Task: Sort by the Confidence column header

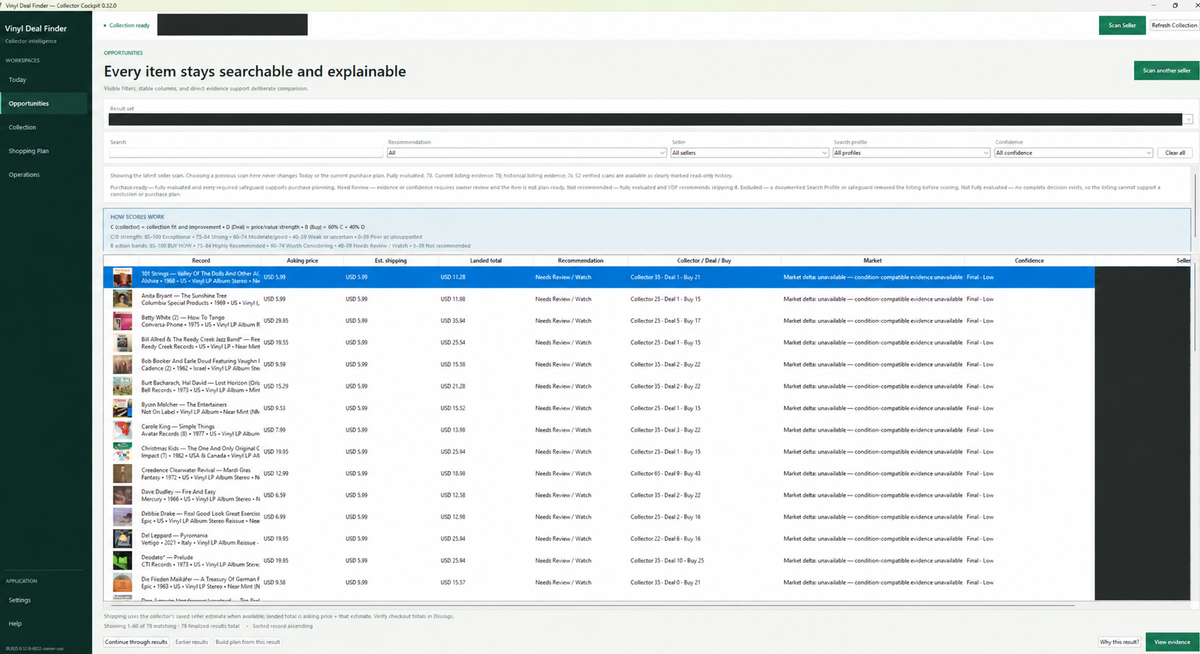Action: pos(1029,260)
